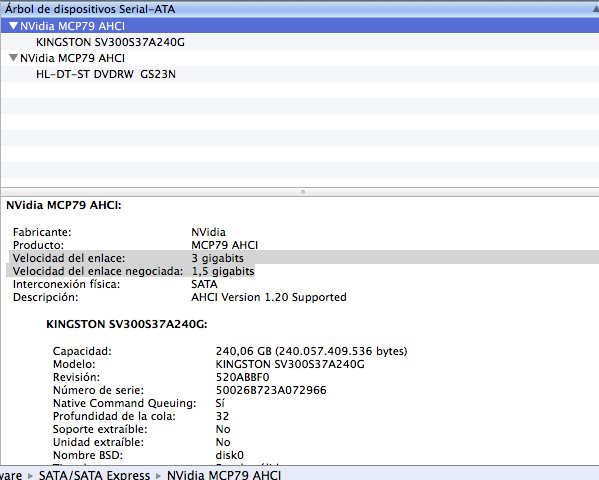Viewport: 599px width, 480px height.
Task: Click the 'Modelo:' label
Action: (74, 364)
